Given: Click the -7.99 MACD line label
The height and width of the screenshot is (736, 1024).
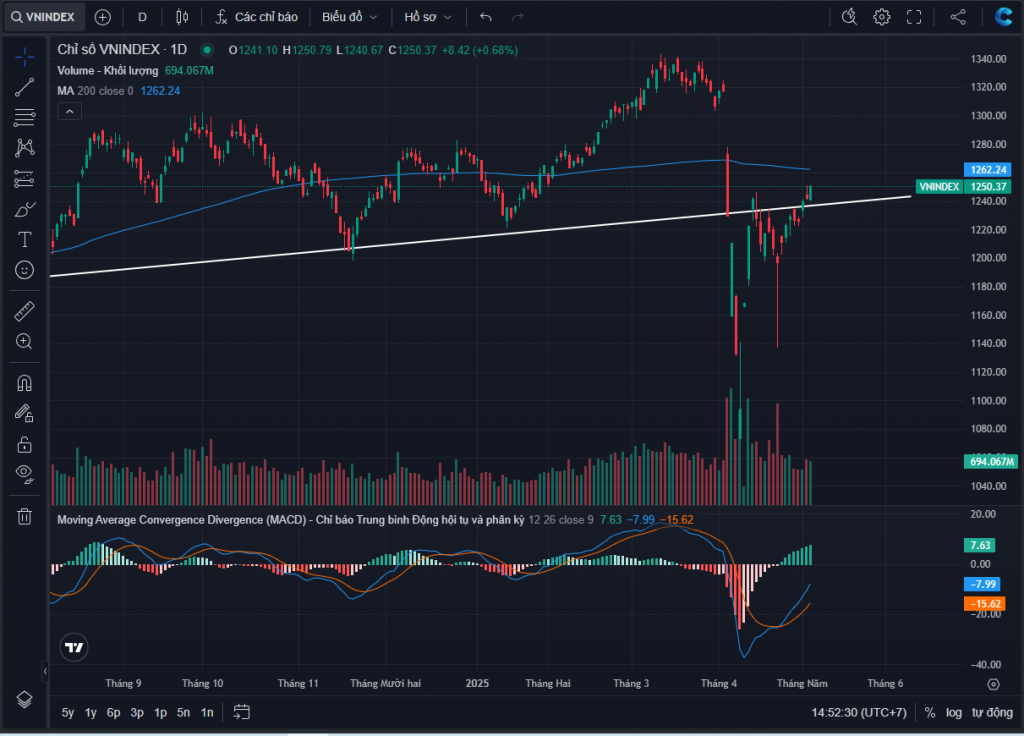Looking at the screenshot, I should coord(982,584).
